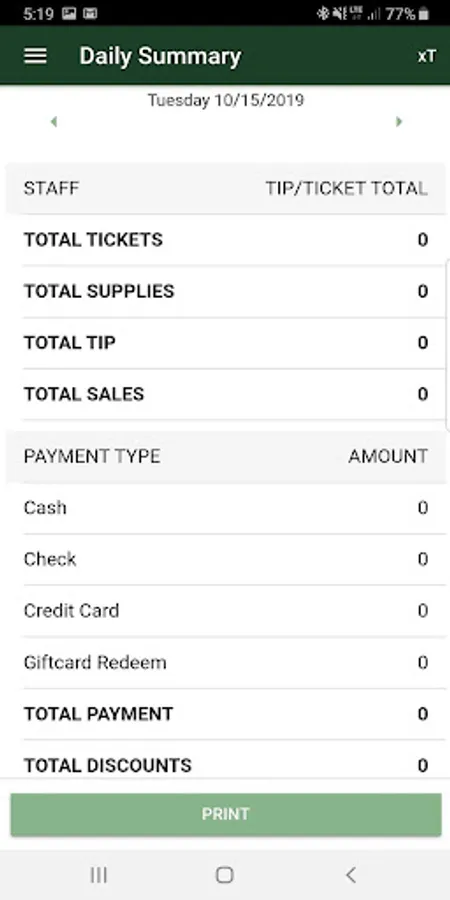The height and width of the screenshot is (900, 450).
Task: Go to next day with right arrow
Action: click(x=399, y=122)
